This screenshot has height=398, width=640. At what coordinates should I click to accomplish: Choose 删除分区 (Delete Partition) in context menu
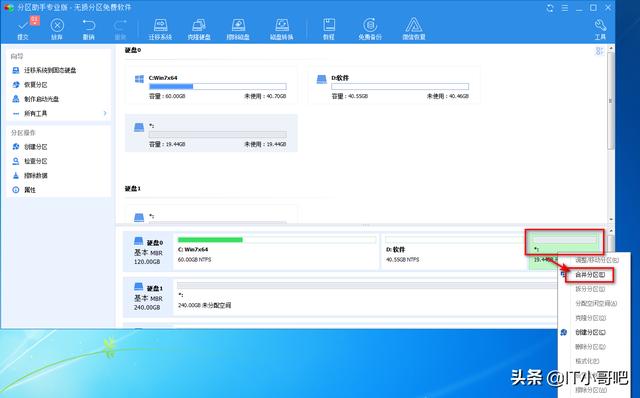point(590,347)
